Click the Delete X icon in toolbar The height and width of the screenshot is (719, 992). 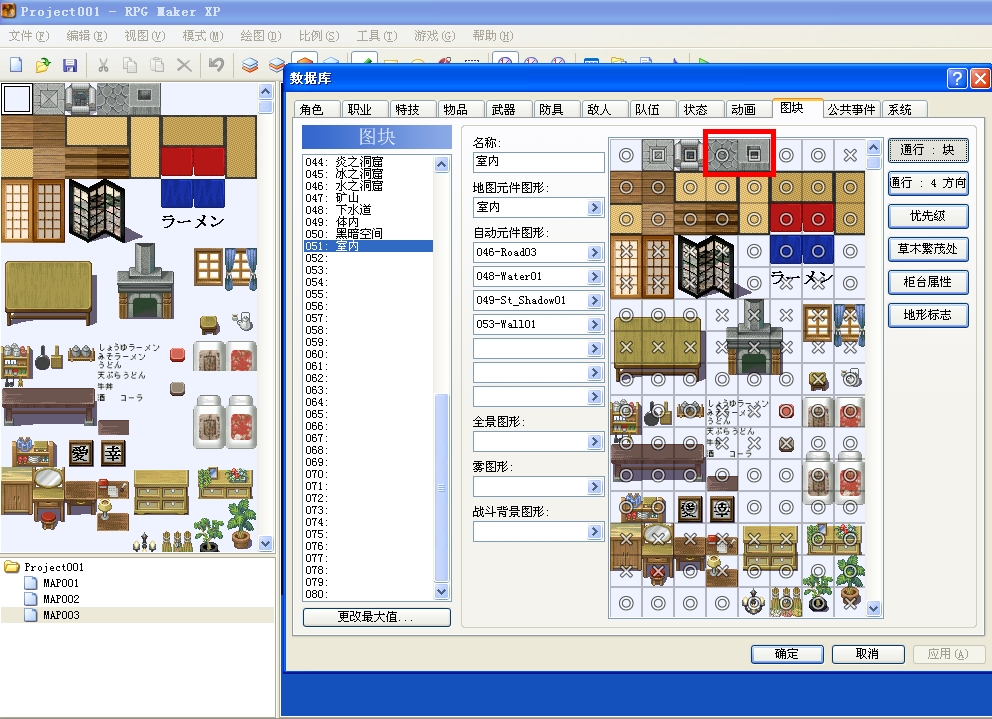(x=184, y=65)
